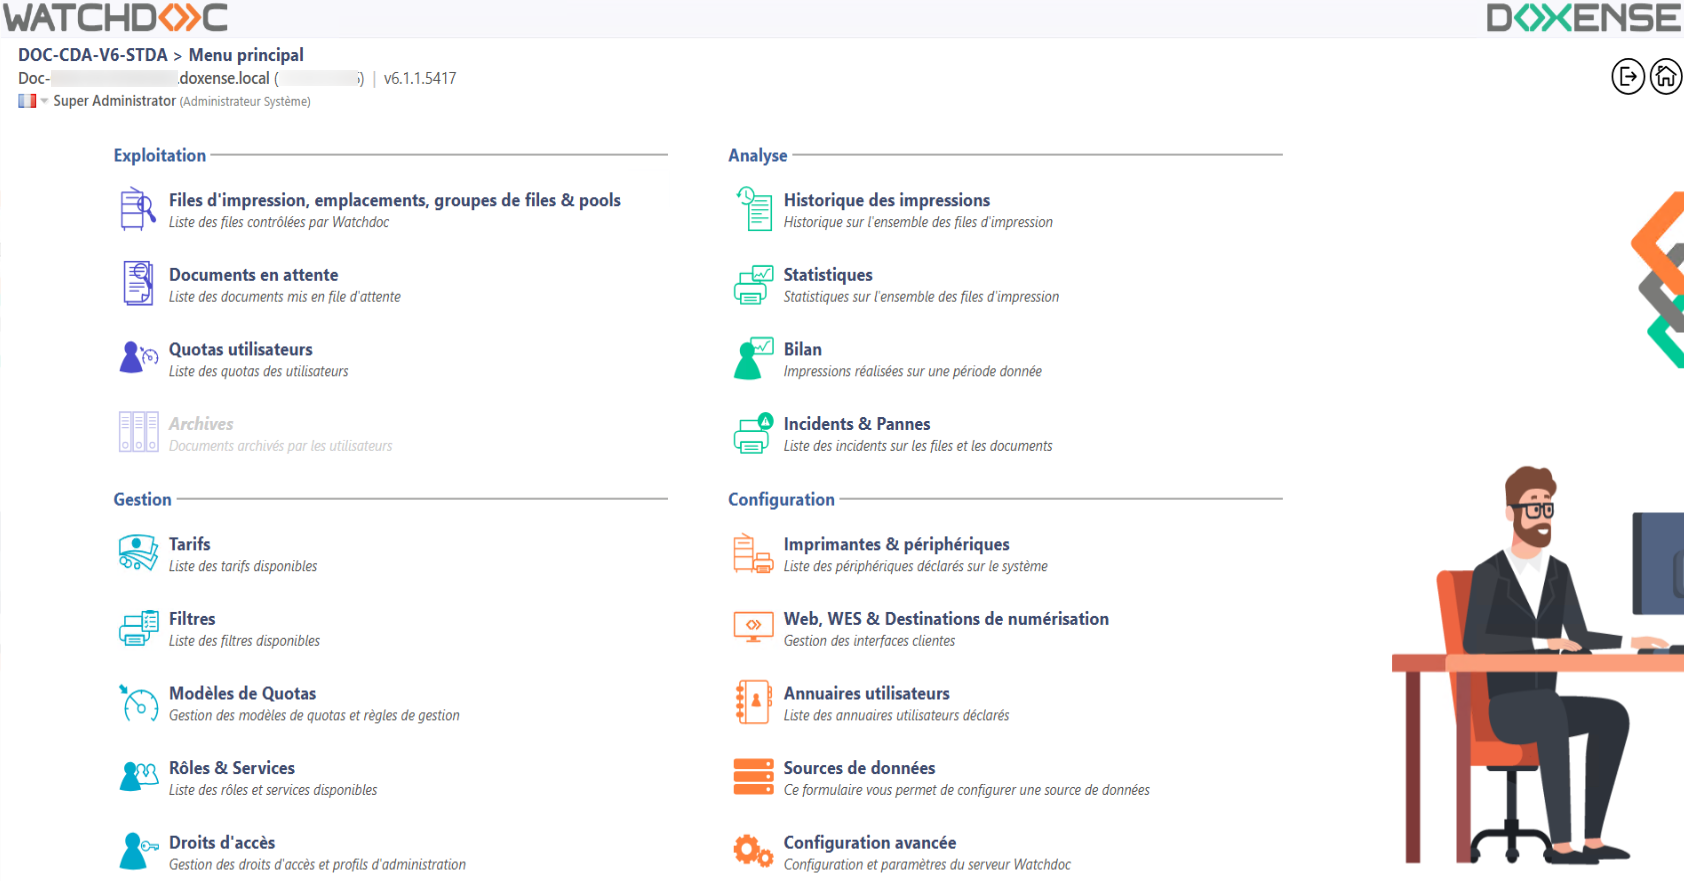Click the logout icon at top right
Image resolution: width=1684 pixels, height=881 pixels.
click(x=1628, y=76)
